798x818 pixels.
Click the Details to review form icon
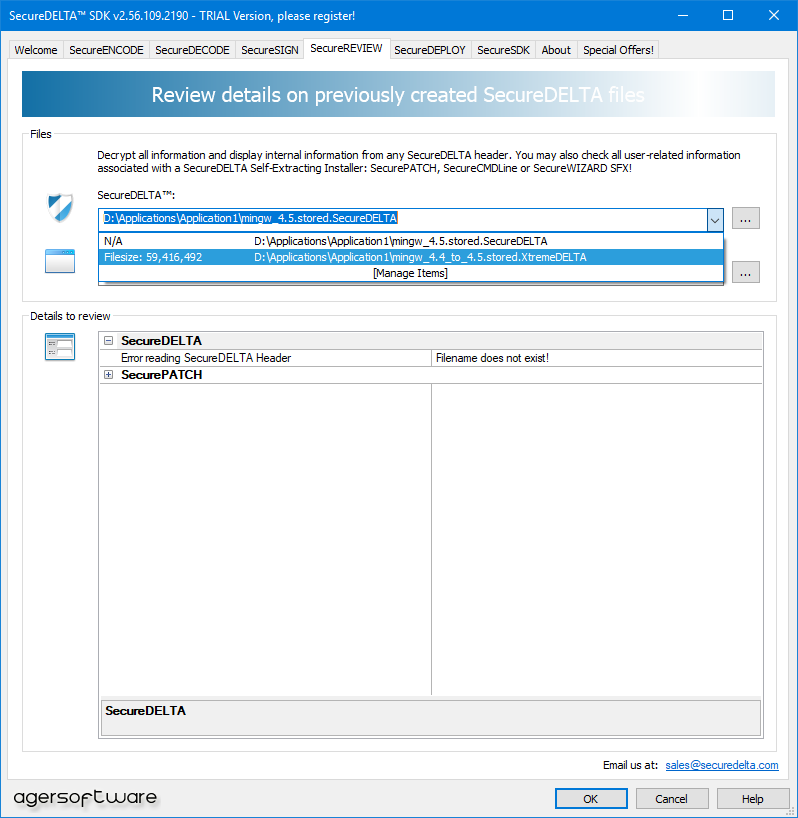tap(60, 347)
